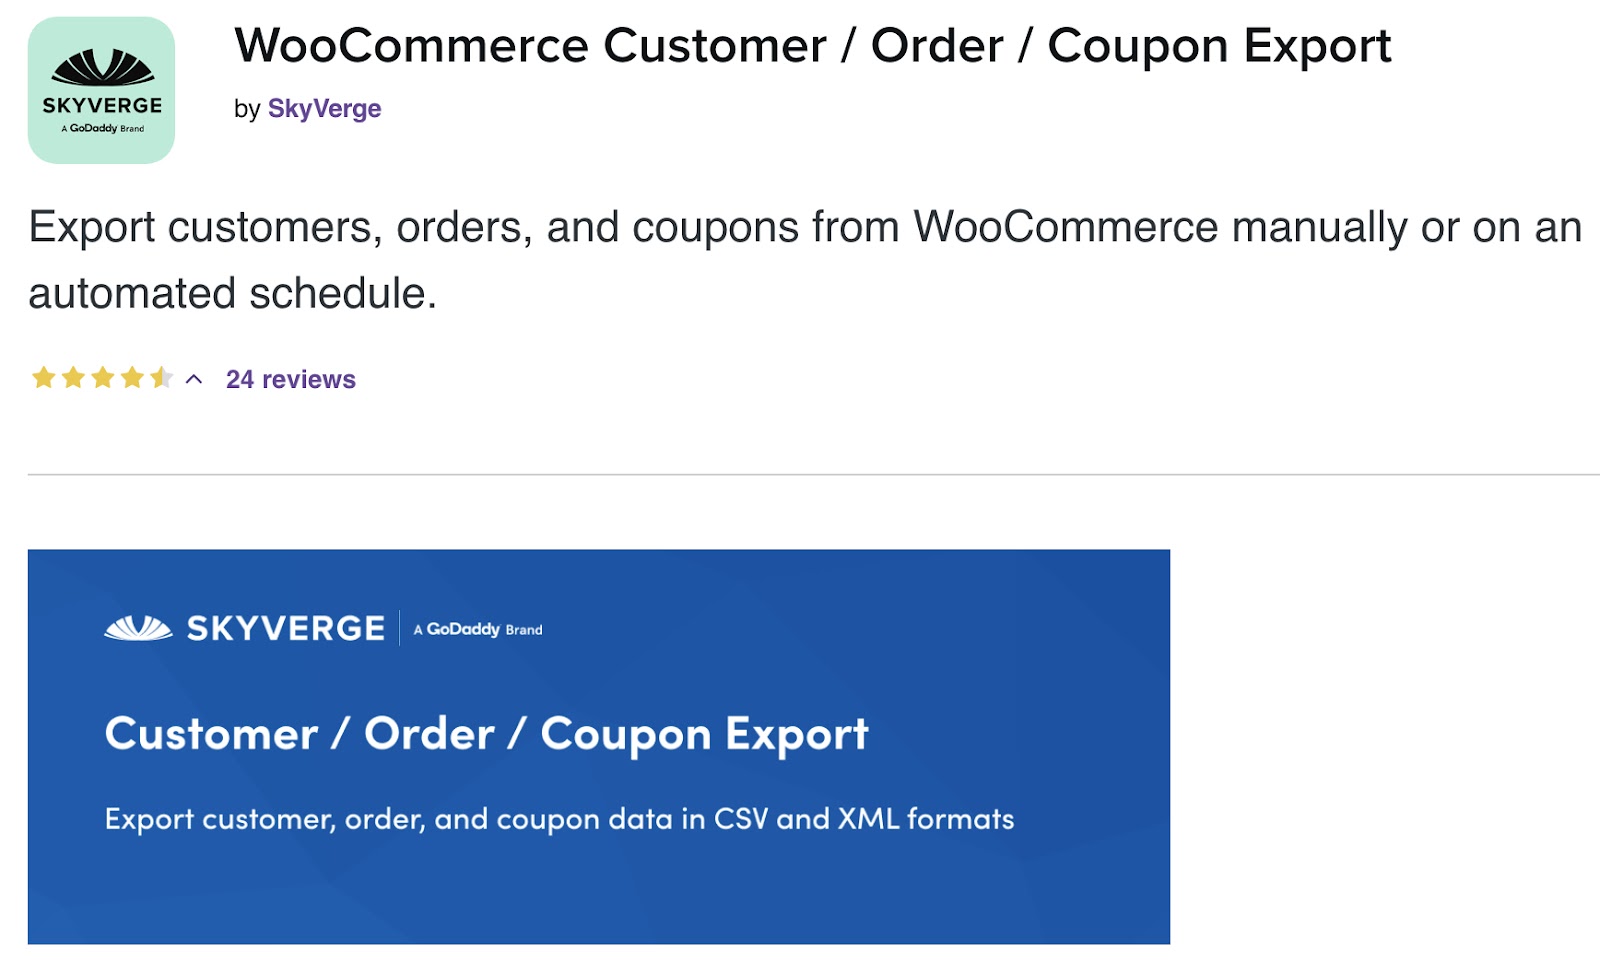This screenshot has width=1600, height=964.
Task: Click the white SkyVerge fan logo in banner
Action: tap(138, 628)
